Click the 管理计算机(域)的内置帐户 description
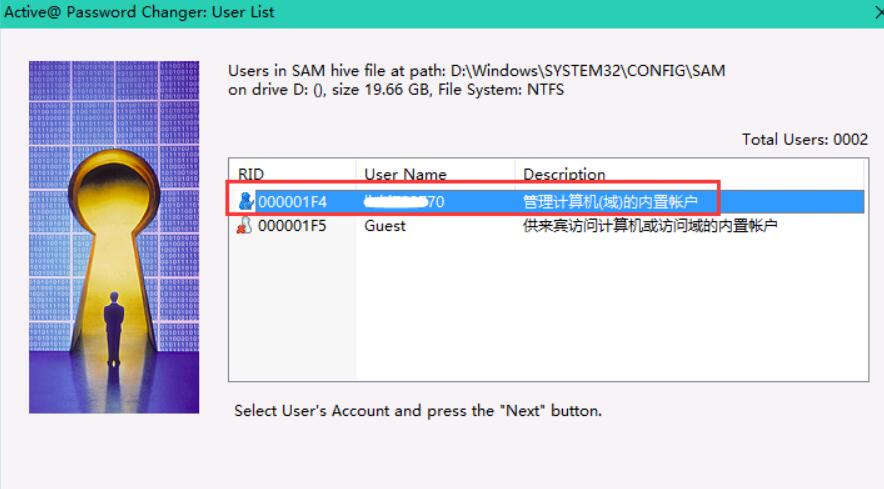The image size is (884, 489). [x=610, y=201]
